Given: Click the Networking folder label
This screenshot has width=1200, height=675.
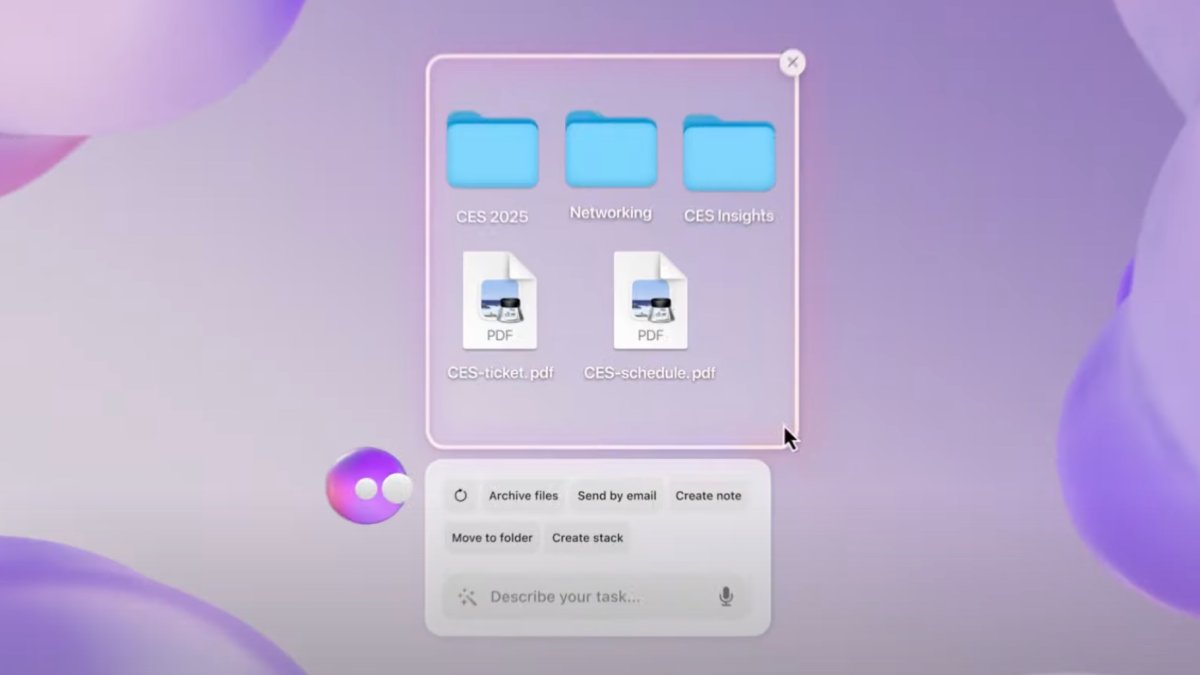Looking at the screenshot, I should coord(611,213).
